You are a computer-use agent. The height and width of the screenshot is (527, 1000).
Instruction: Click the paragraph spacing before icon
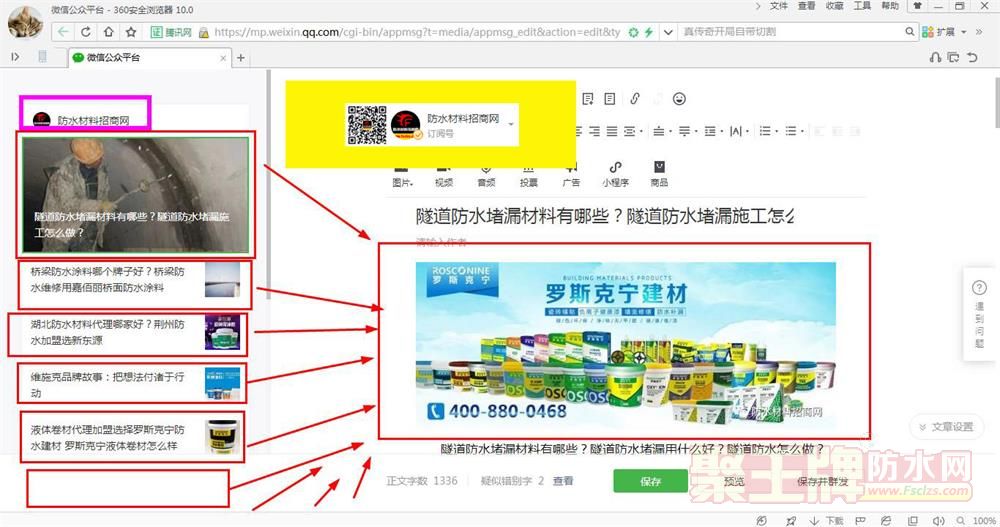[x=658, y=131]
